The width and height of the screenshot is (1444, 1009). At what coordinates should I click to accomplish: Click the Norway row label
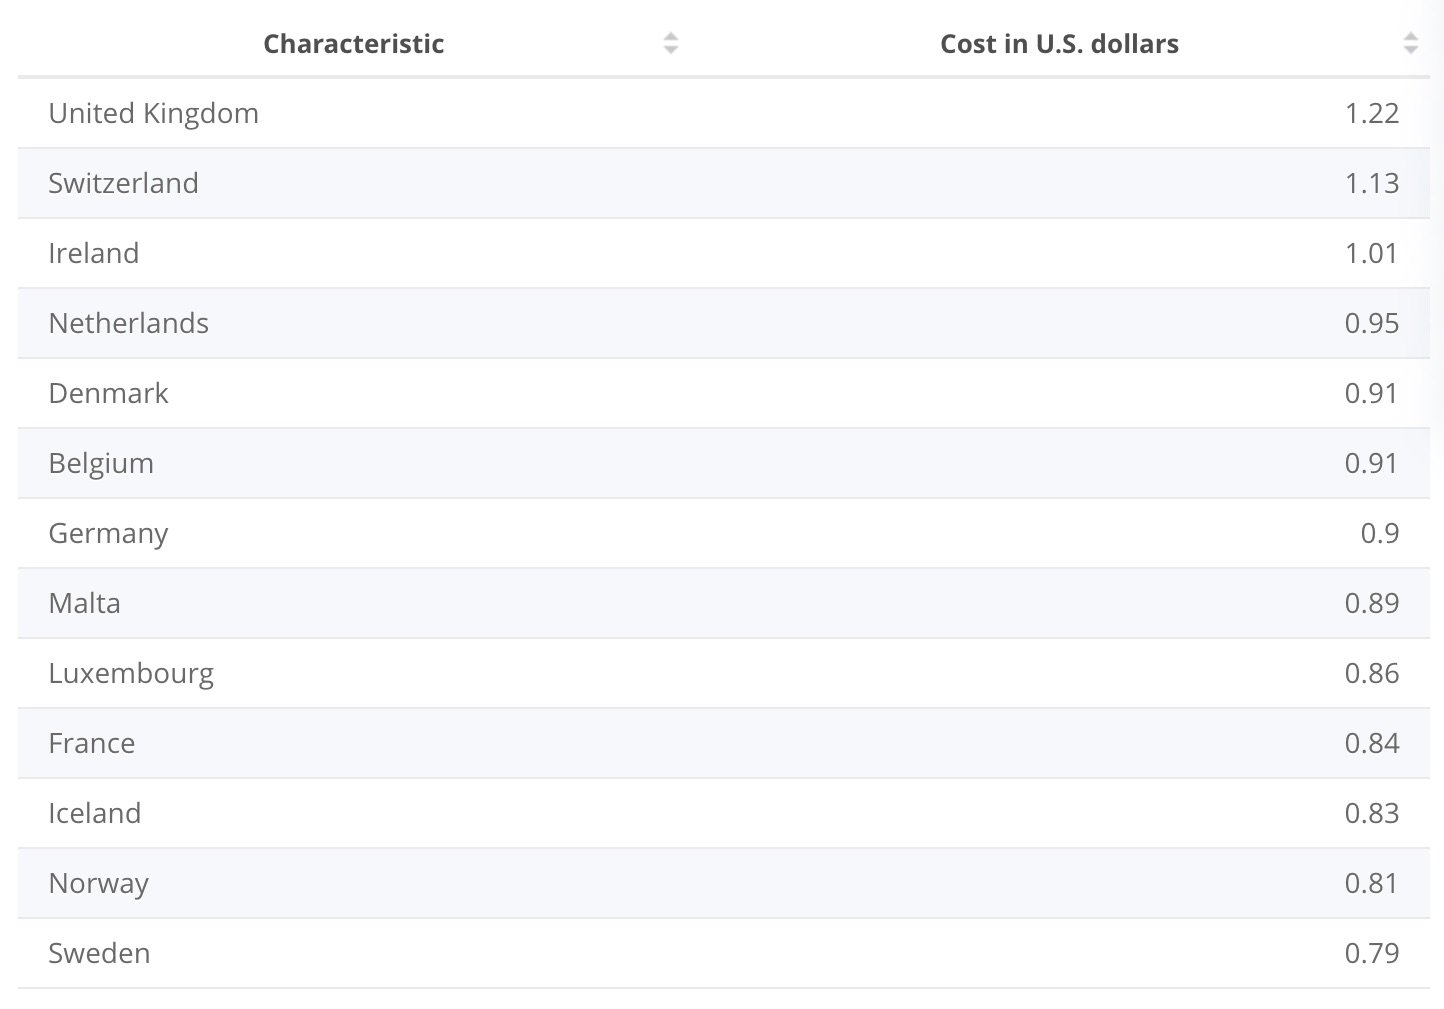pyautogui.click(x=99, y=884)
